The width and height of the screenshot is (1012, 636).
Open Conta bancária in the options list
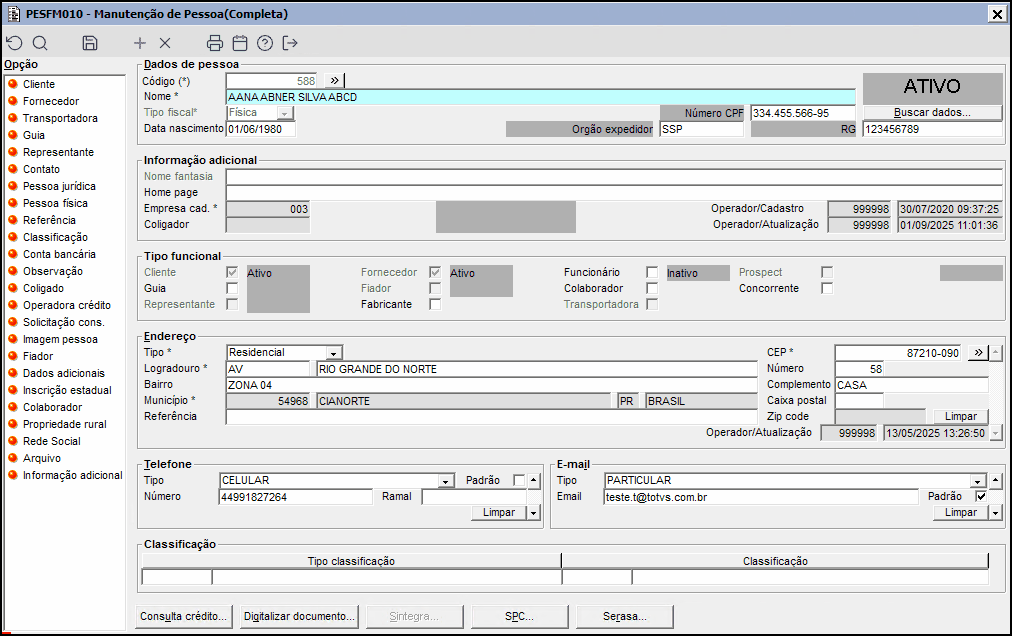point(59,254)
